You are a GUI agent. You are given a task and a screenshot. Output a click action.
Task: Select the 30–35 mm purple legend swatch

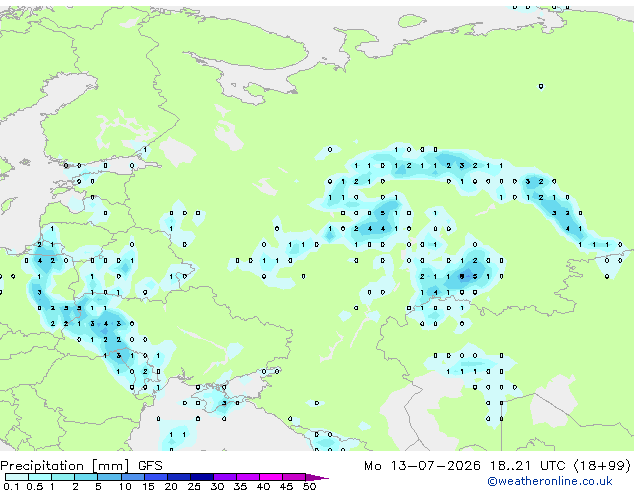point(225,477)
